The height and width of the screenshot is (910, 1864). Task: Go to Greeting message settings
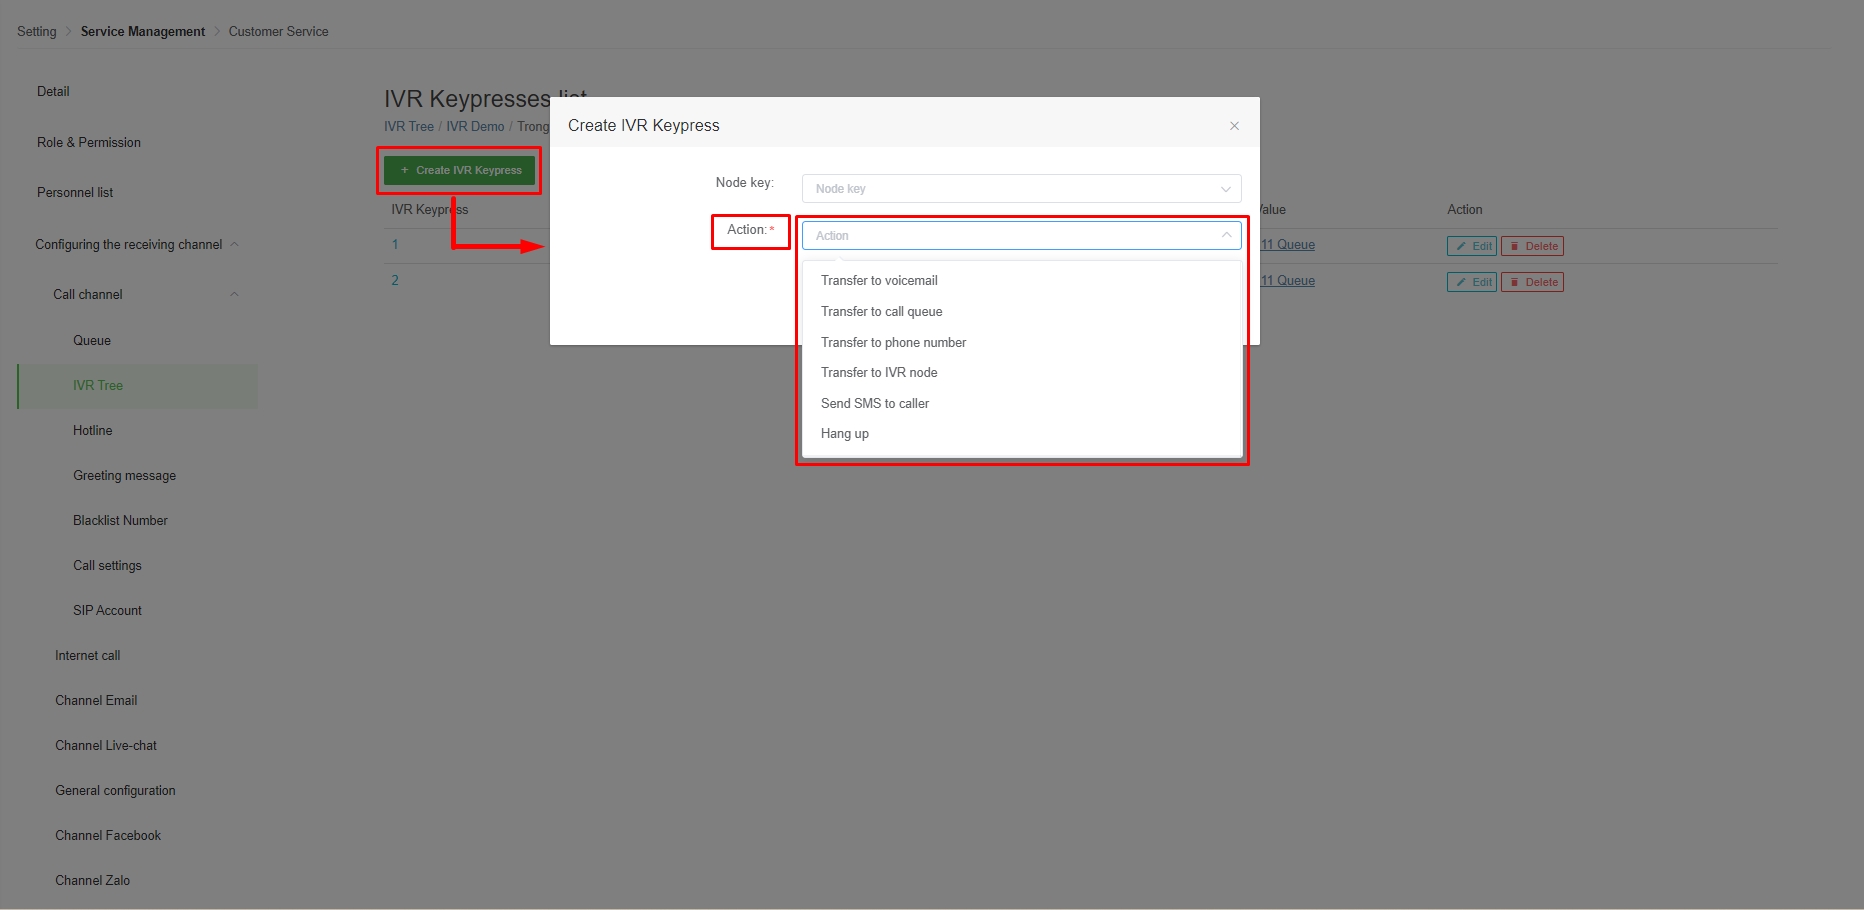pyautogui.click(x=124, y=476)
